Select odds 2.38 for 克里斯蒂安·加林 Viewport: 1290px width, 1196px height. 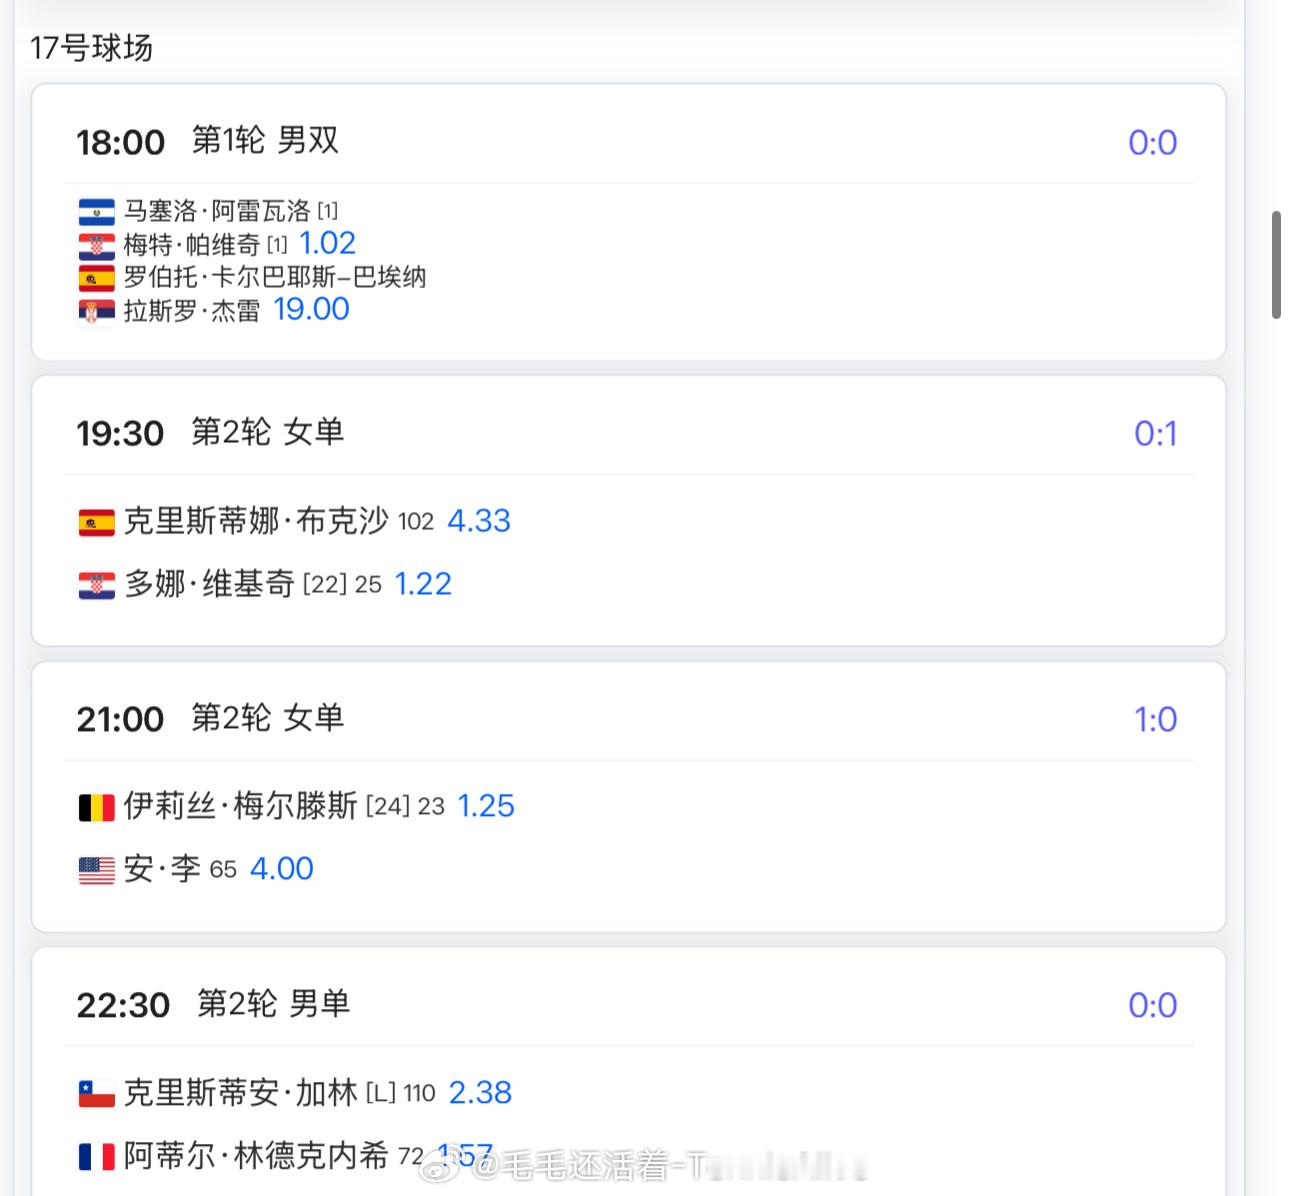480,1092
